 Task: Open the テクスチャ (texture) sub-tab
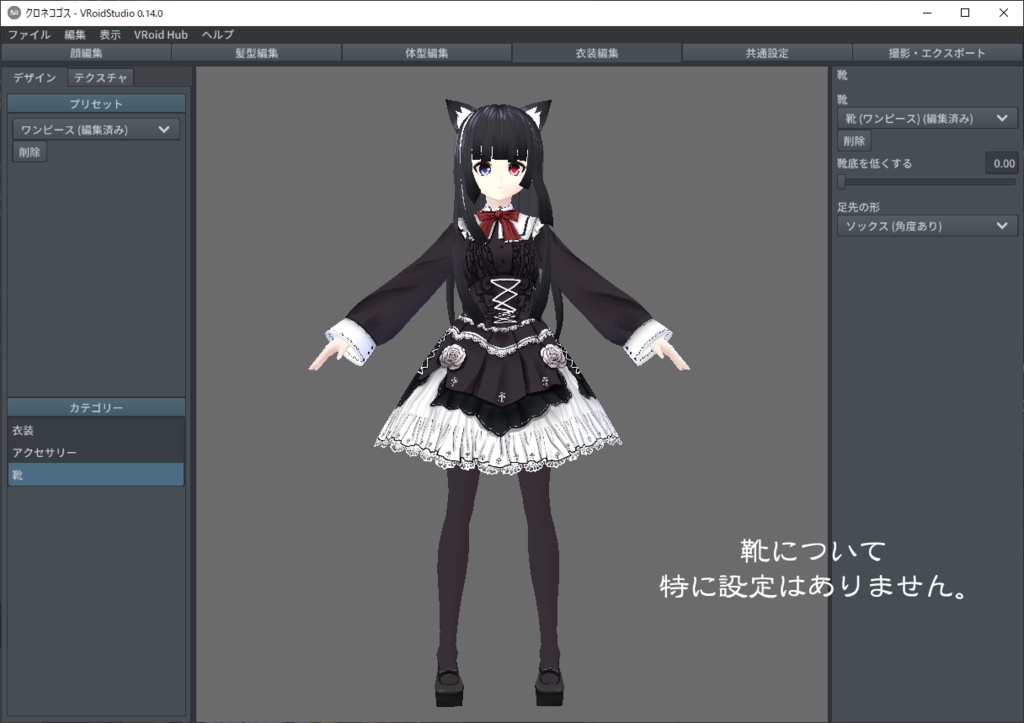[x=98, y=77]
